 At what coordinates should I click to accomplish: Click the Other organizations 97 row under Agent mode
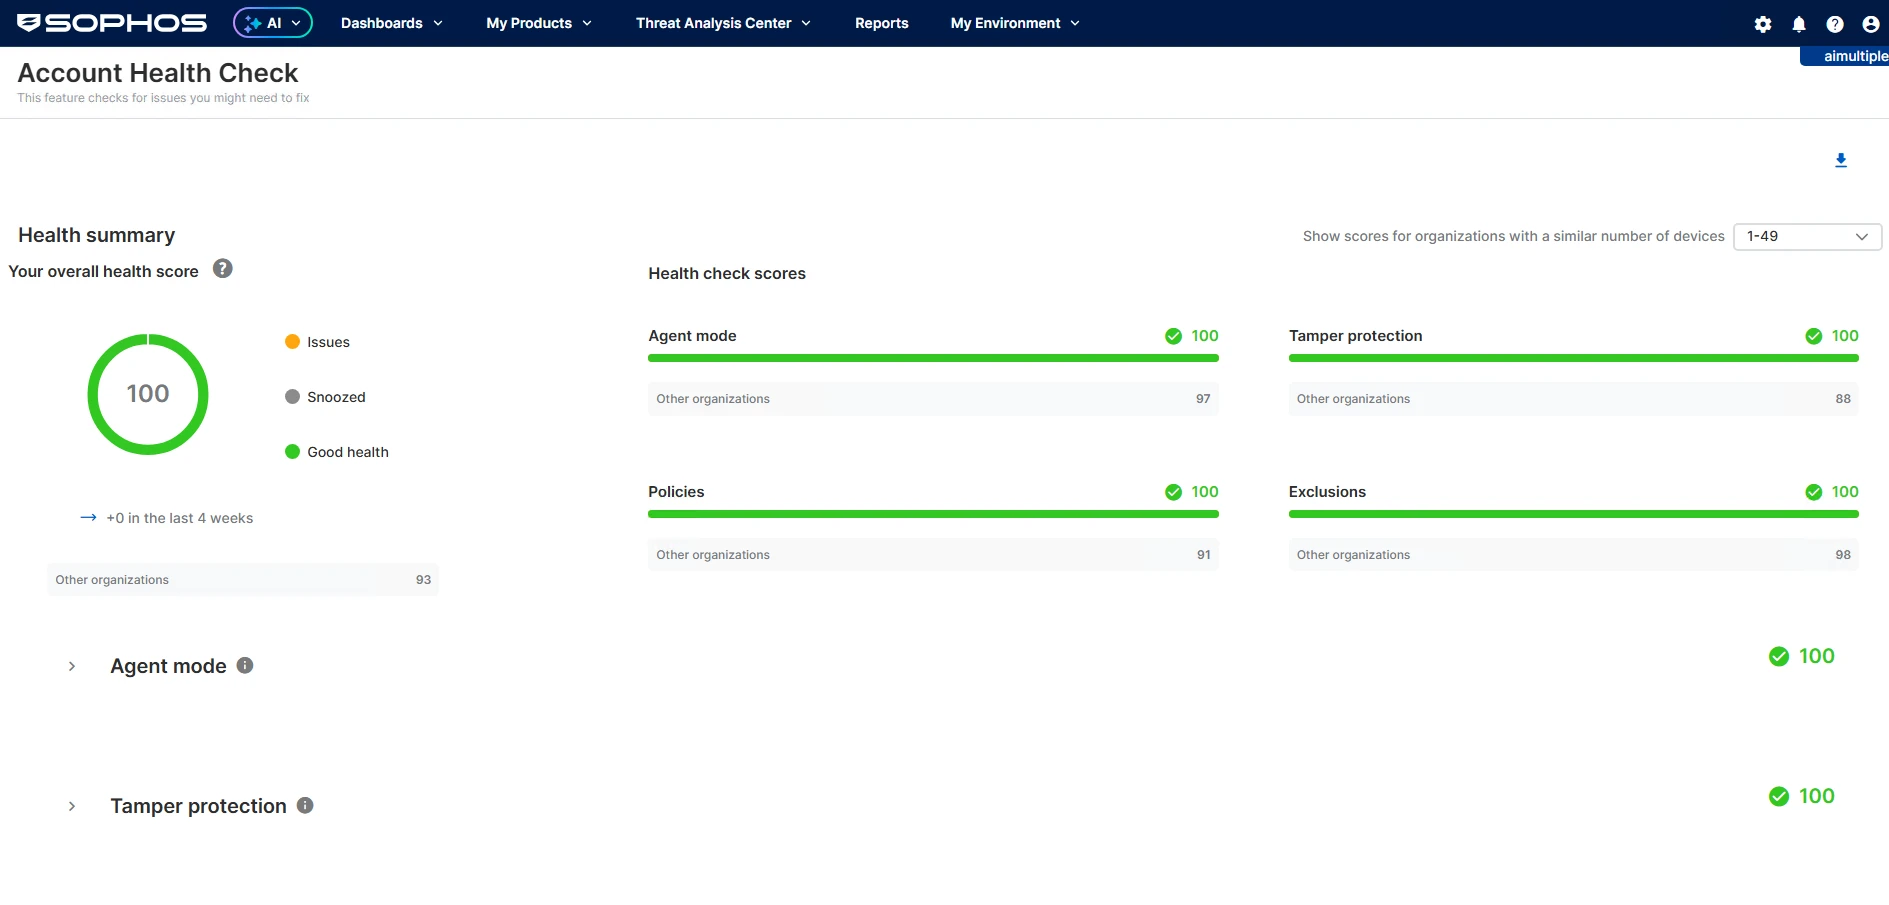(933, 399)
